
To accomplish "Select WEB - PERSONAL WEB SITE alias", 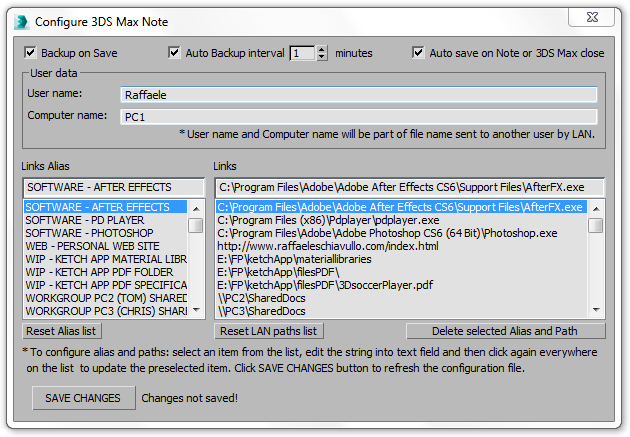I will pyautogui.click(x=106, y=246).
